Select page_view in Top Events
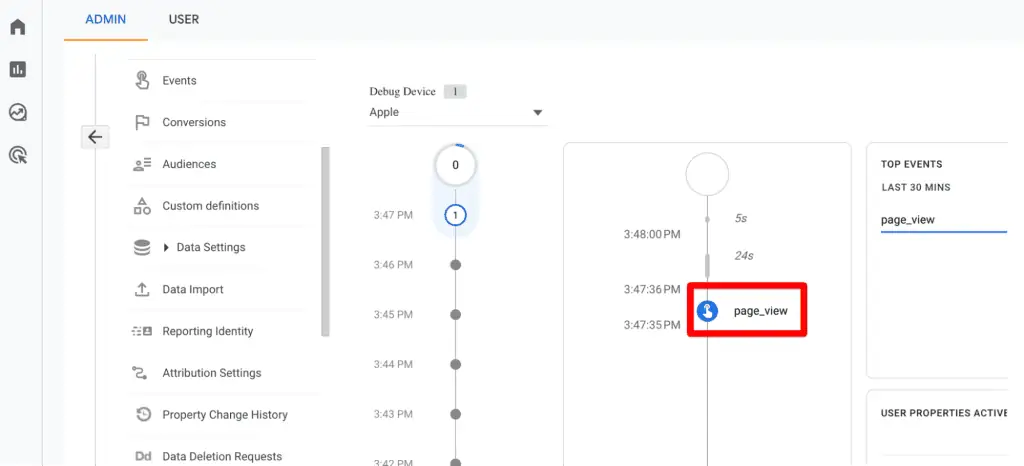1024x466 pixels. [908, 220]
